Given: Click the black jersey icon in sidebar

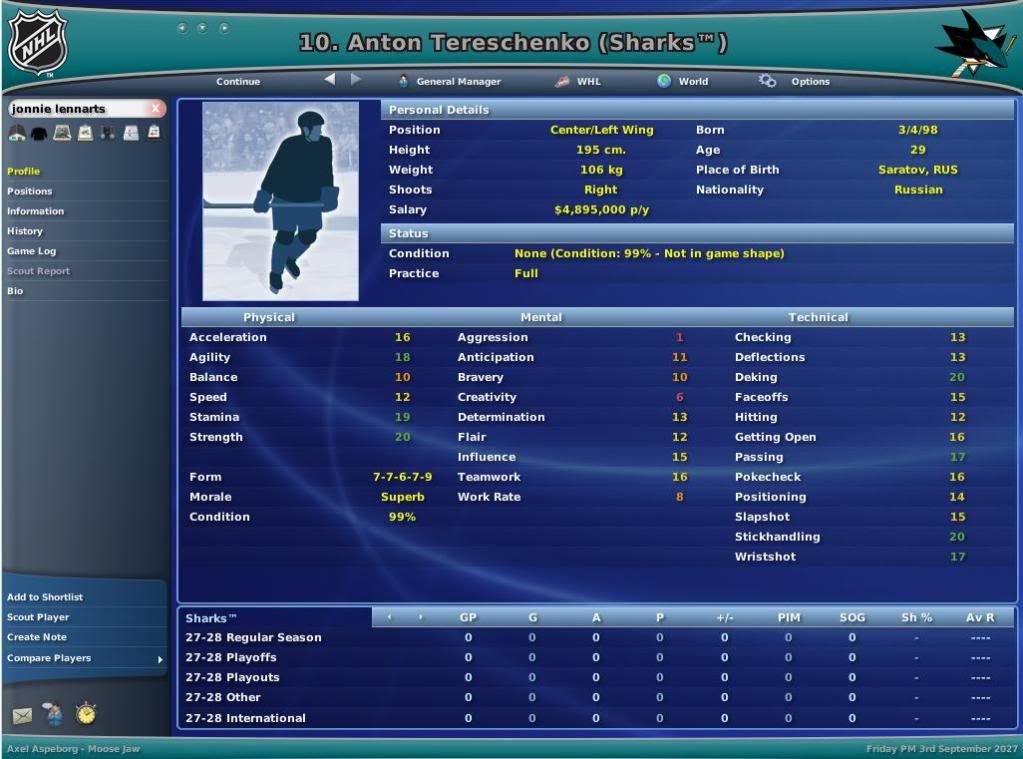Looking at the screenshot, I should click(x=39, y=133).
